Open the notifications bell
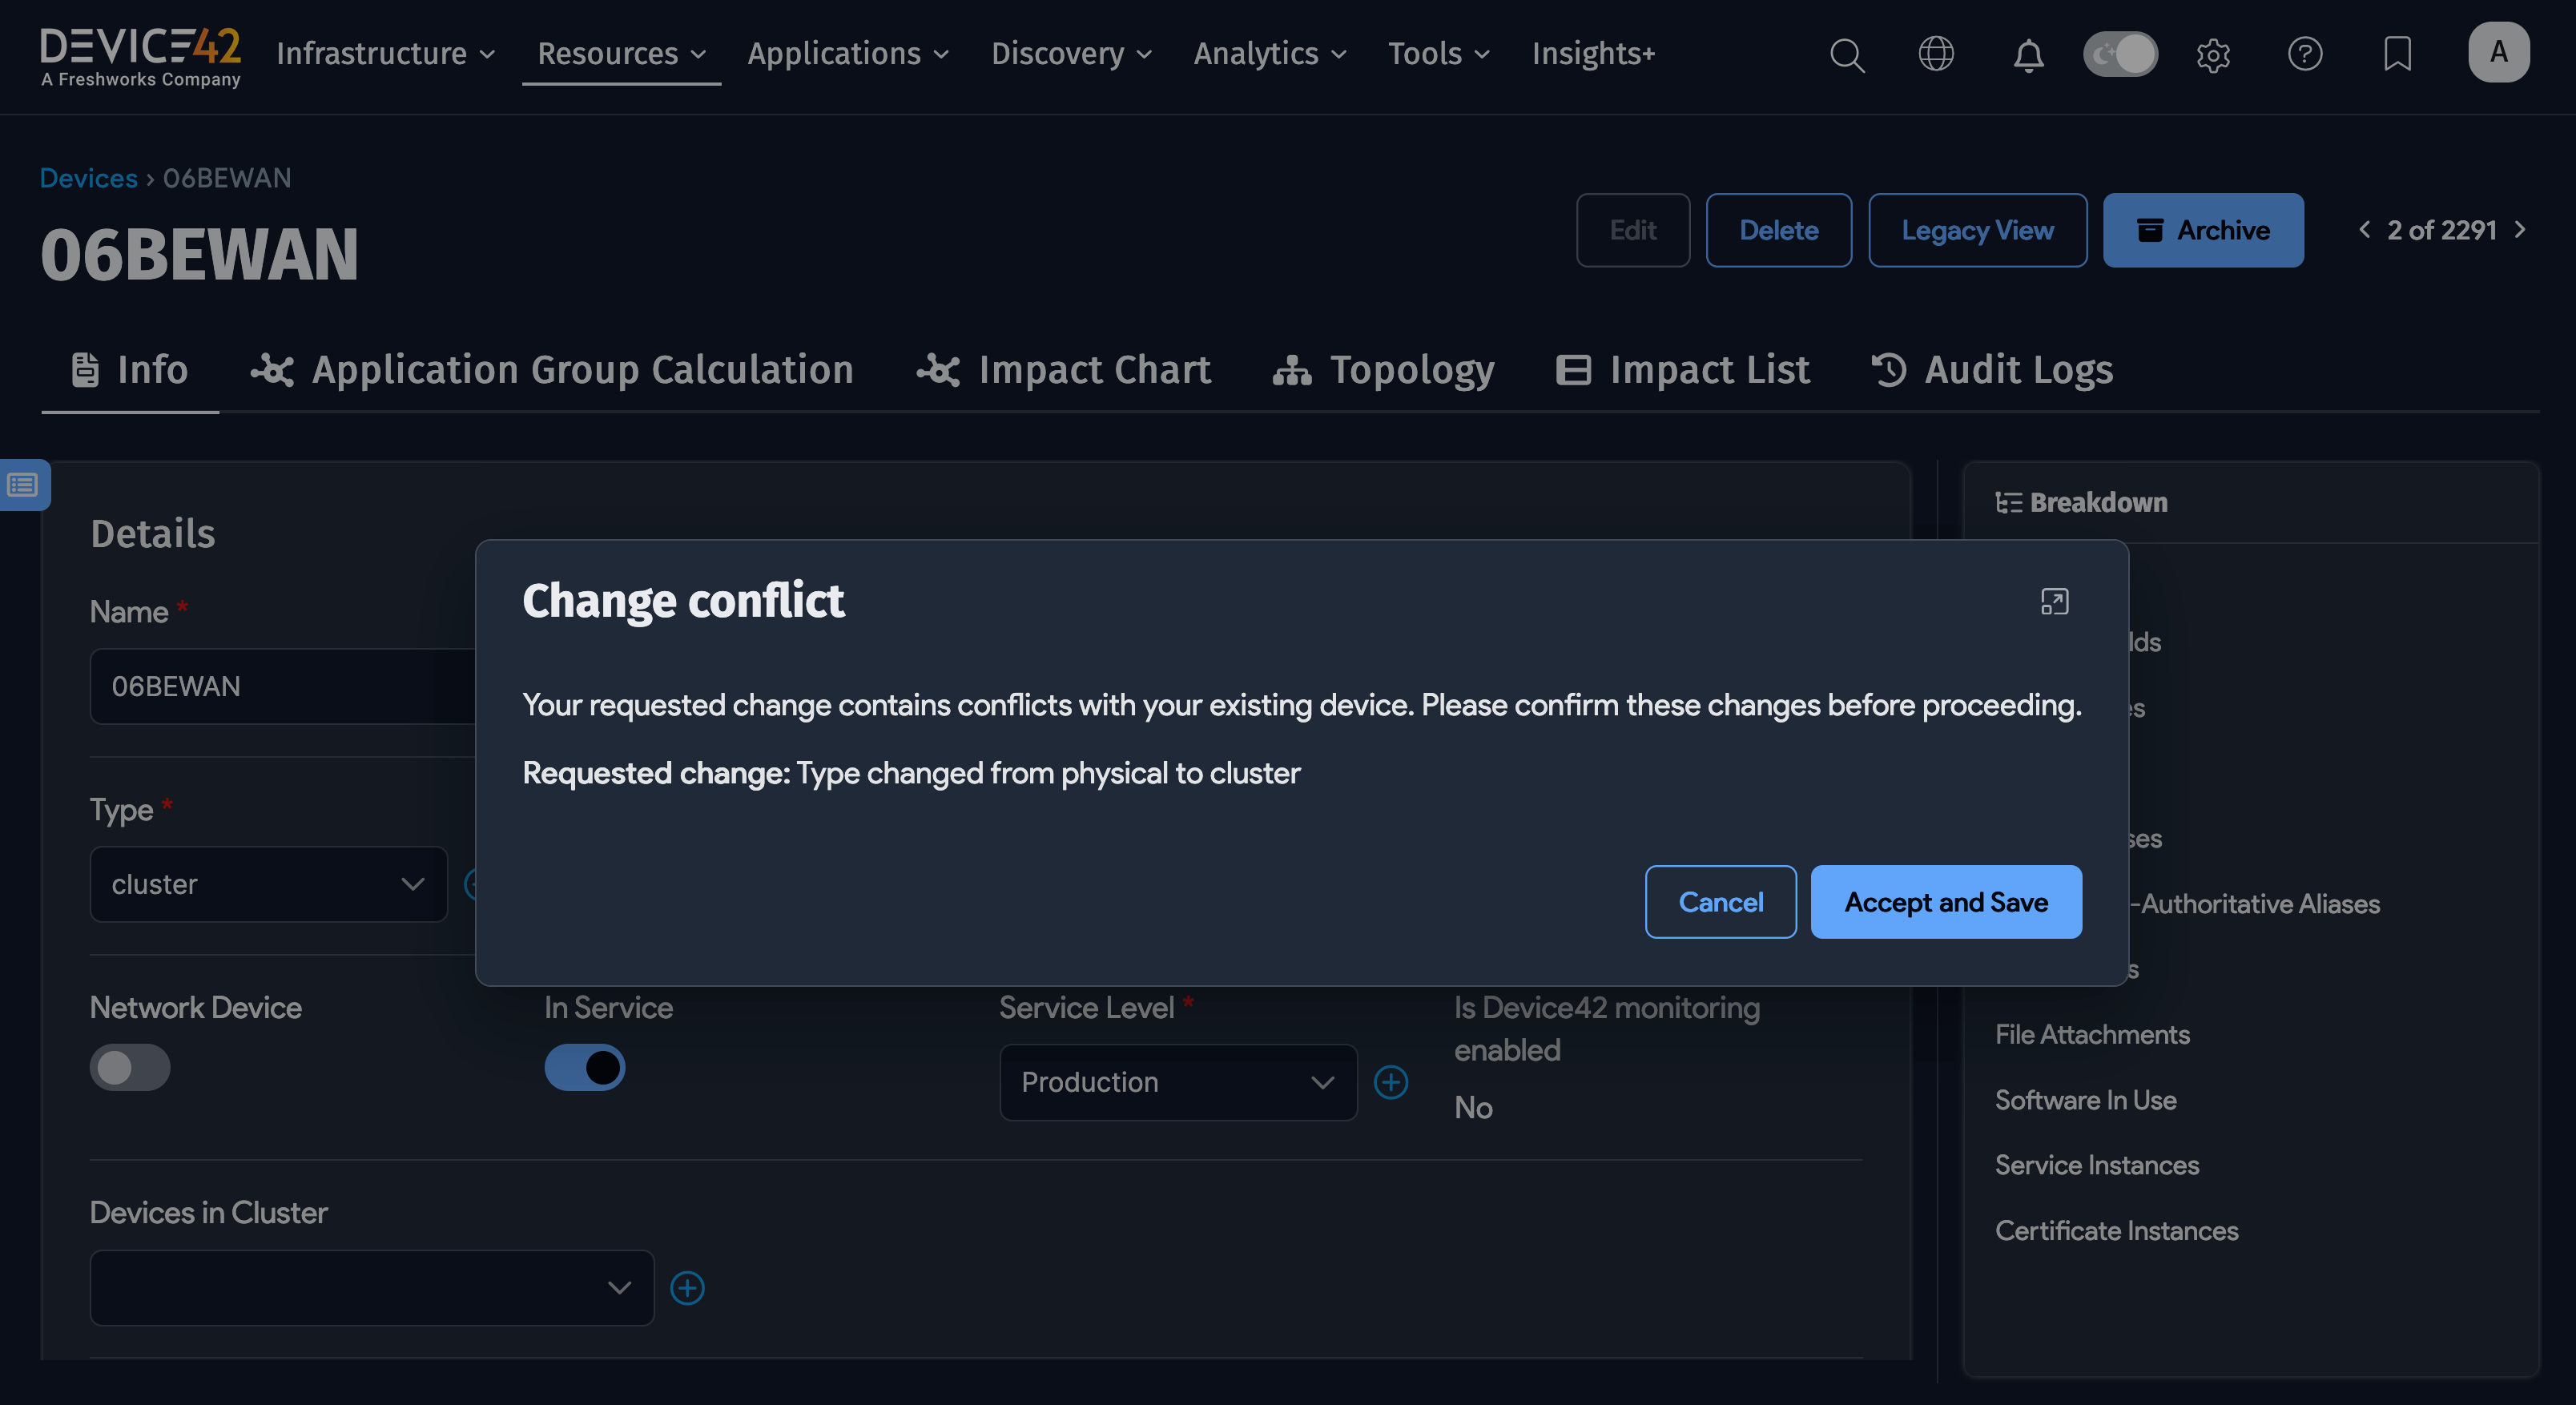 point(2028,55)
